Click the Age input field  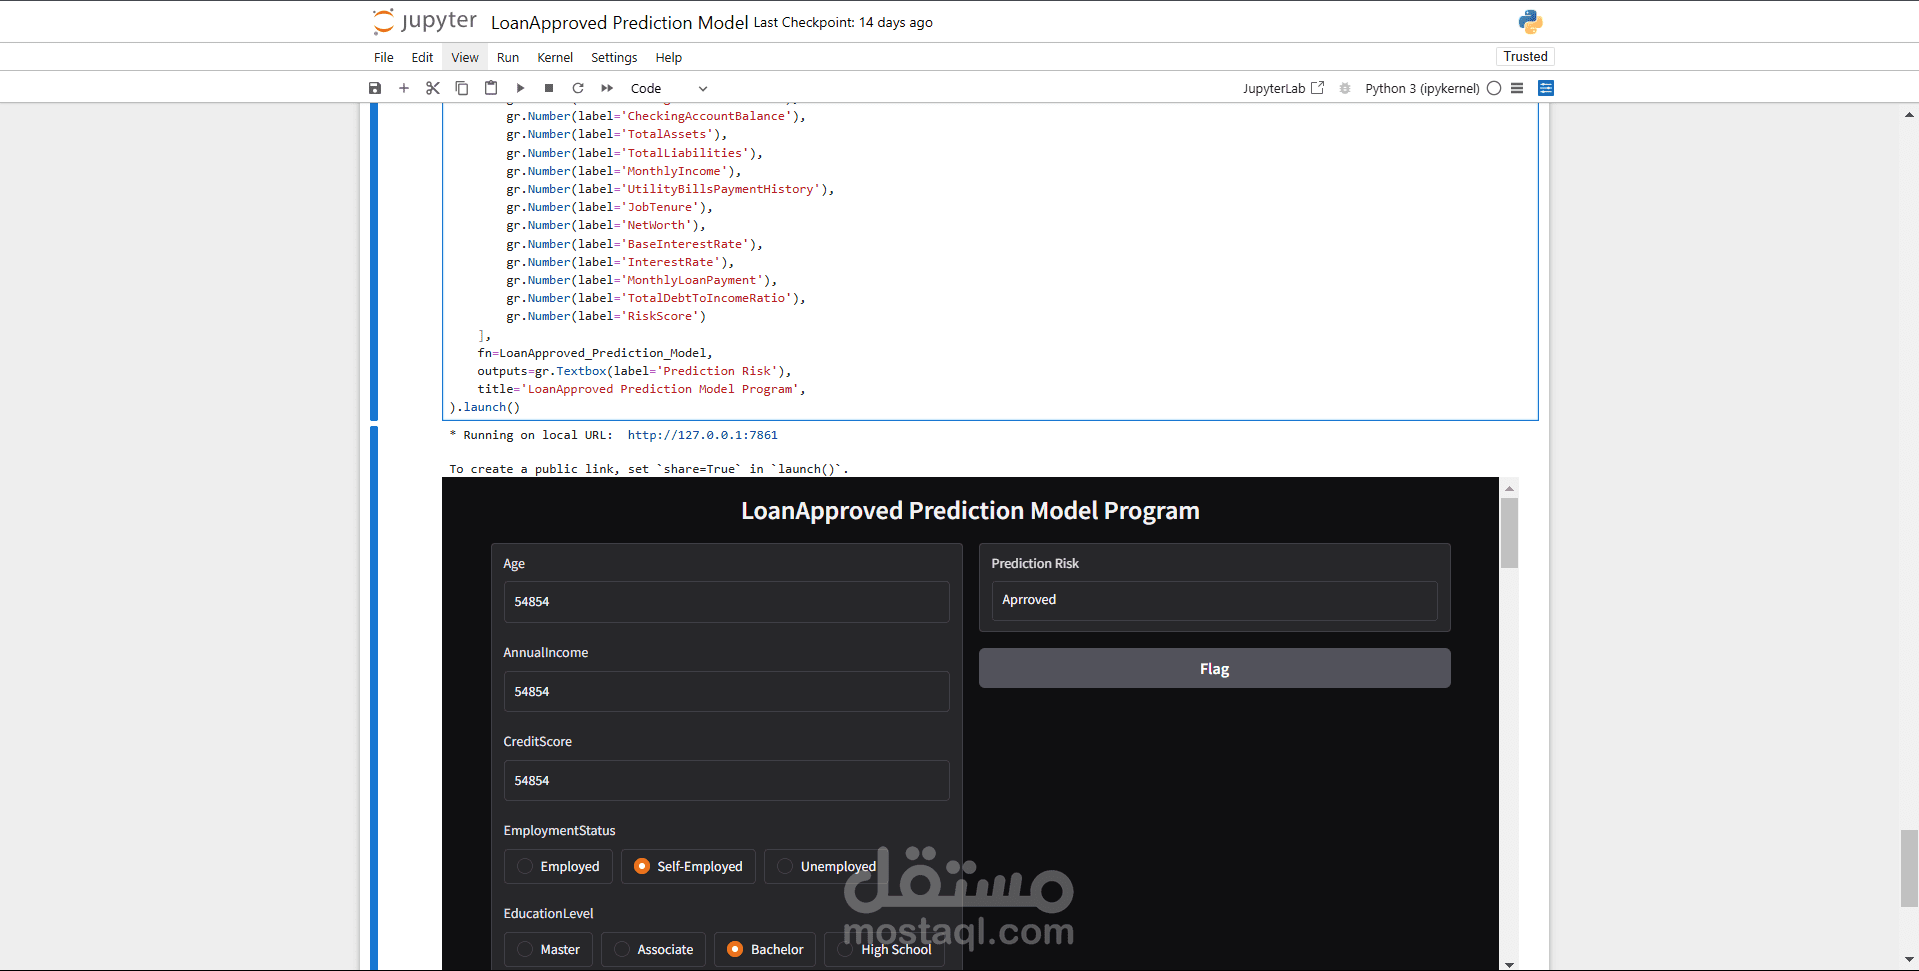tap(726, 602)
